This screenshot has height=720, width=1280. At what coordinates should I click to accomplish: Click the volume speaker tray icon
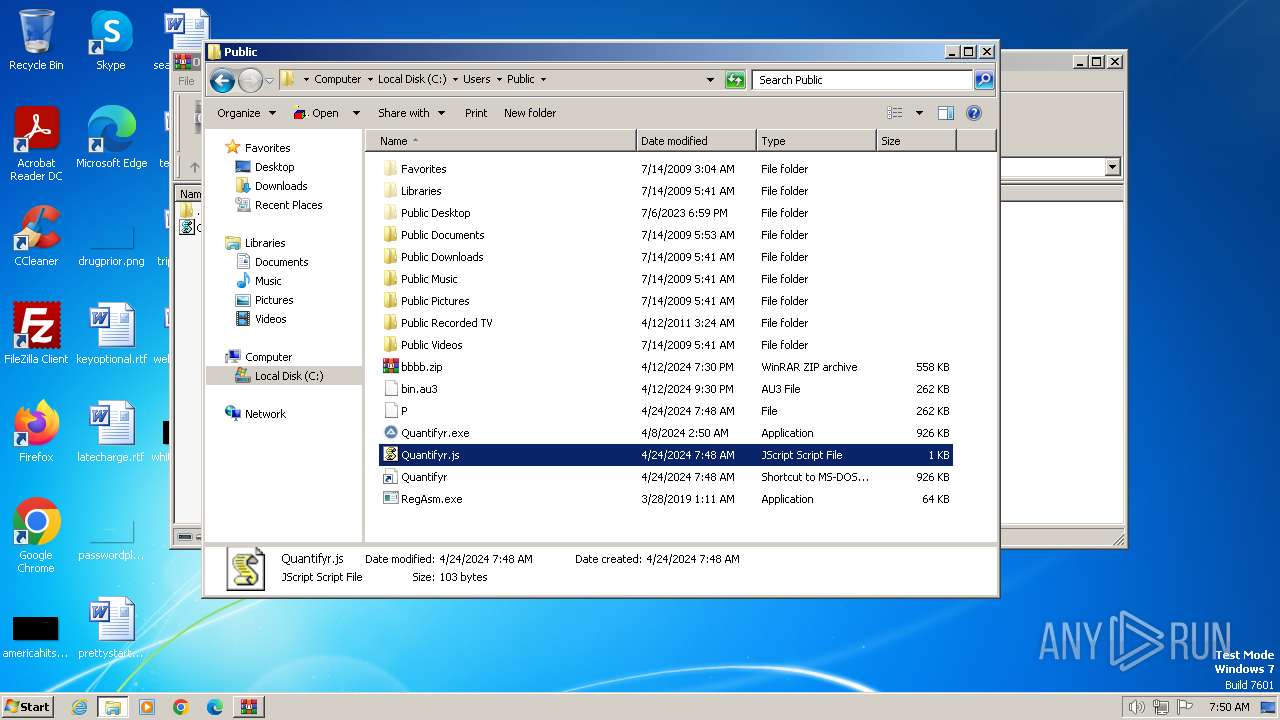click(x=1137, y=707)
